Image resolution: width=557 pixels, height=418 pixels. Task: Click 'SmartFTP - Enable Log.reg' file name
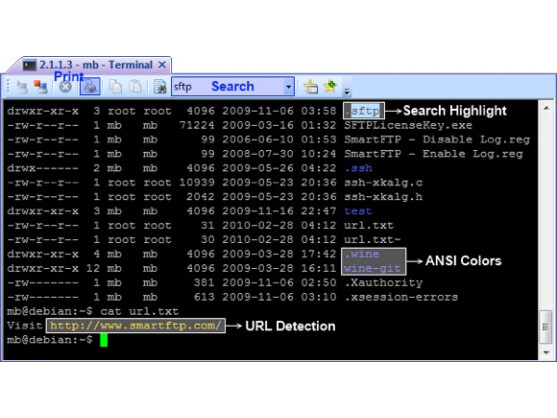point(433,154)
